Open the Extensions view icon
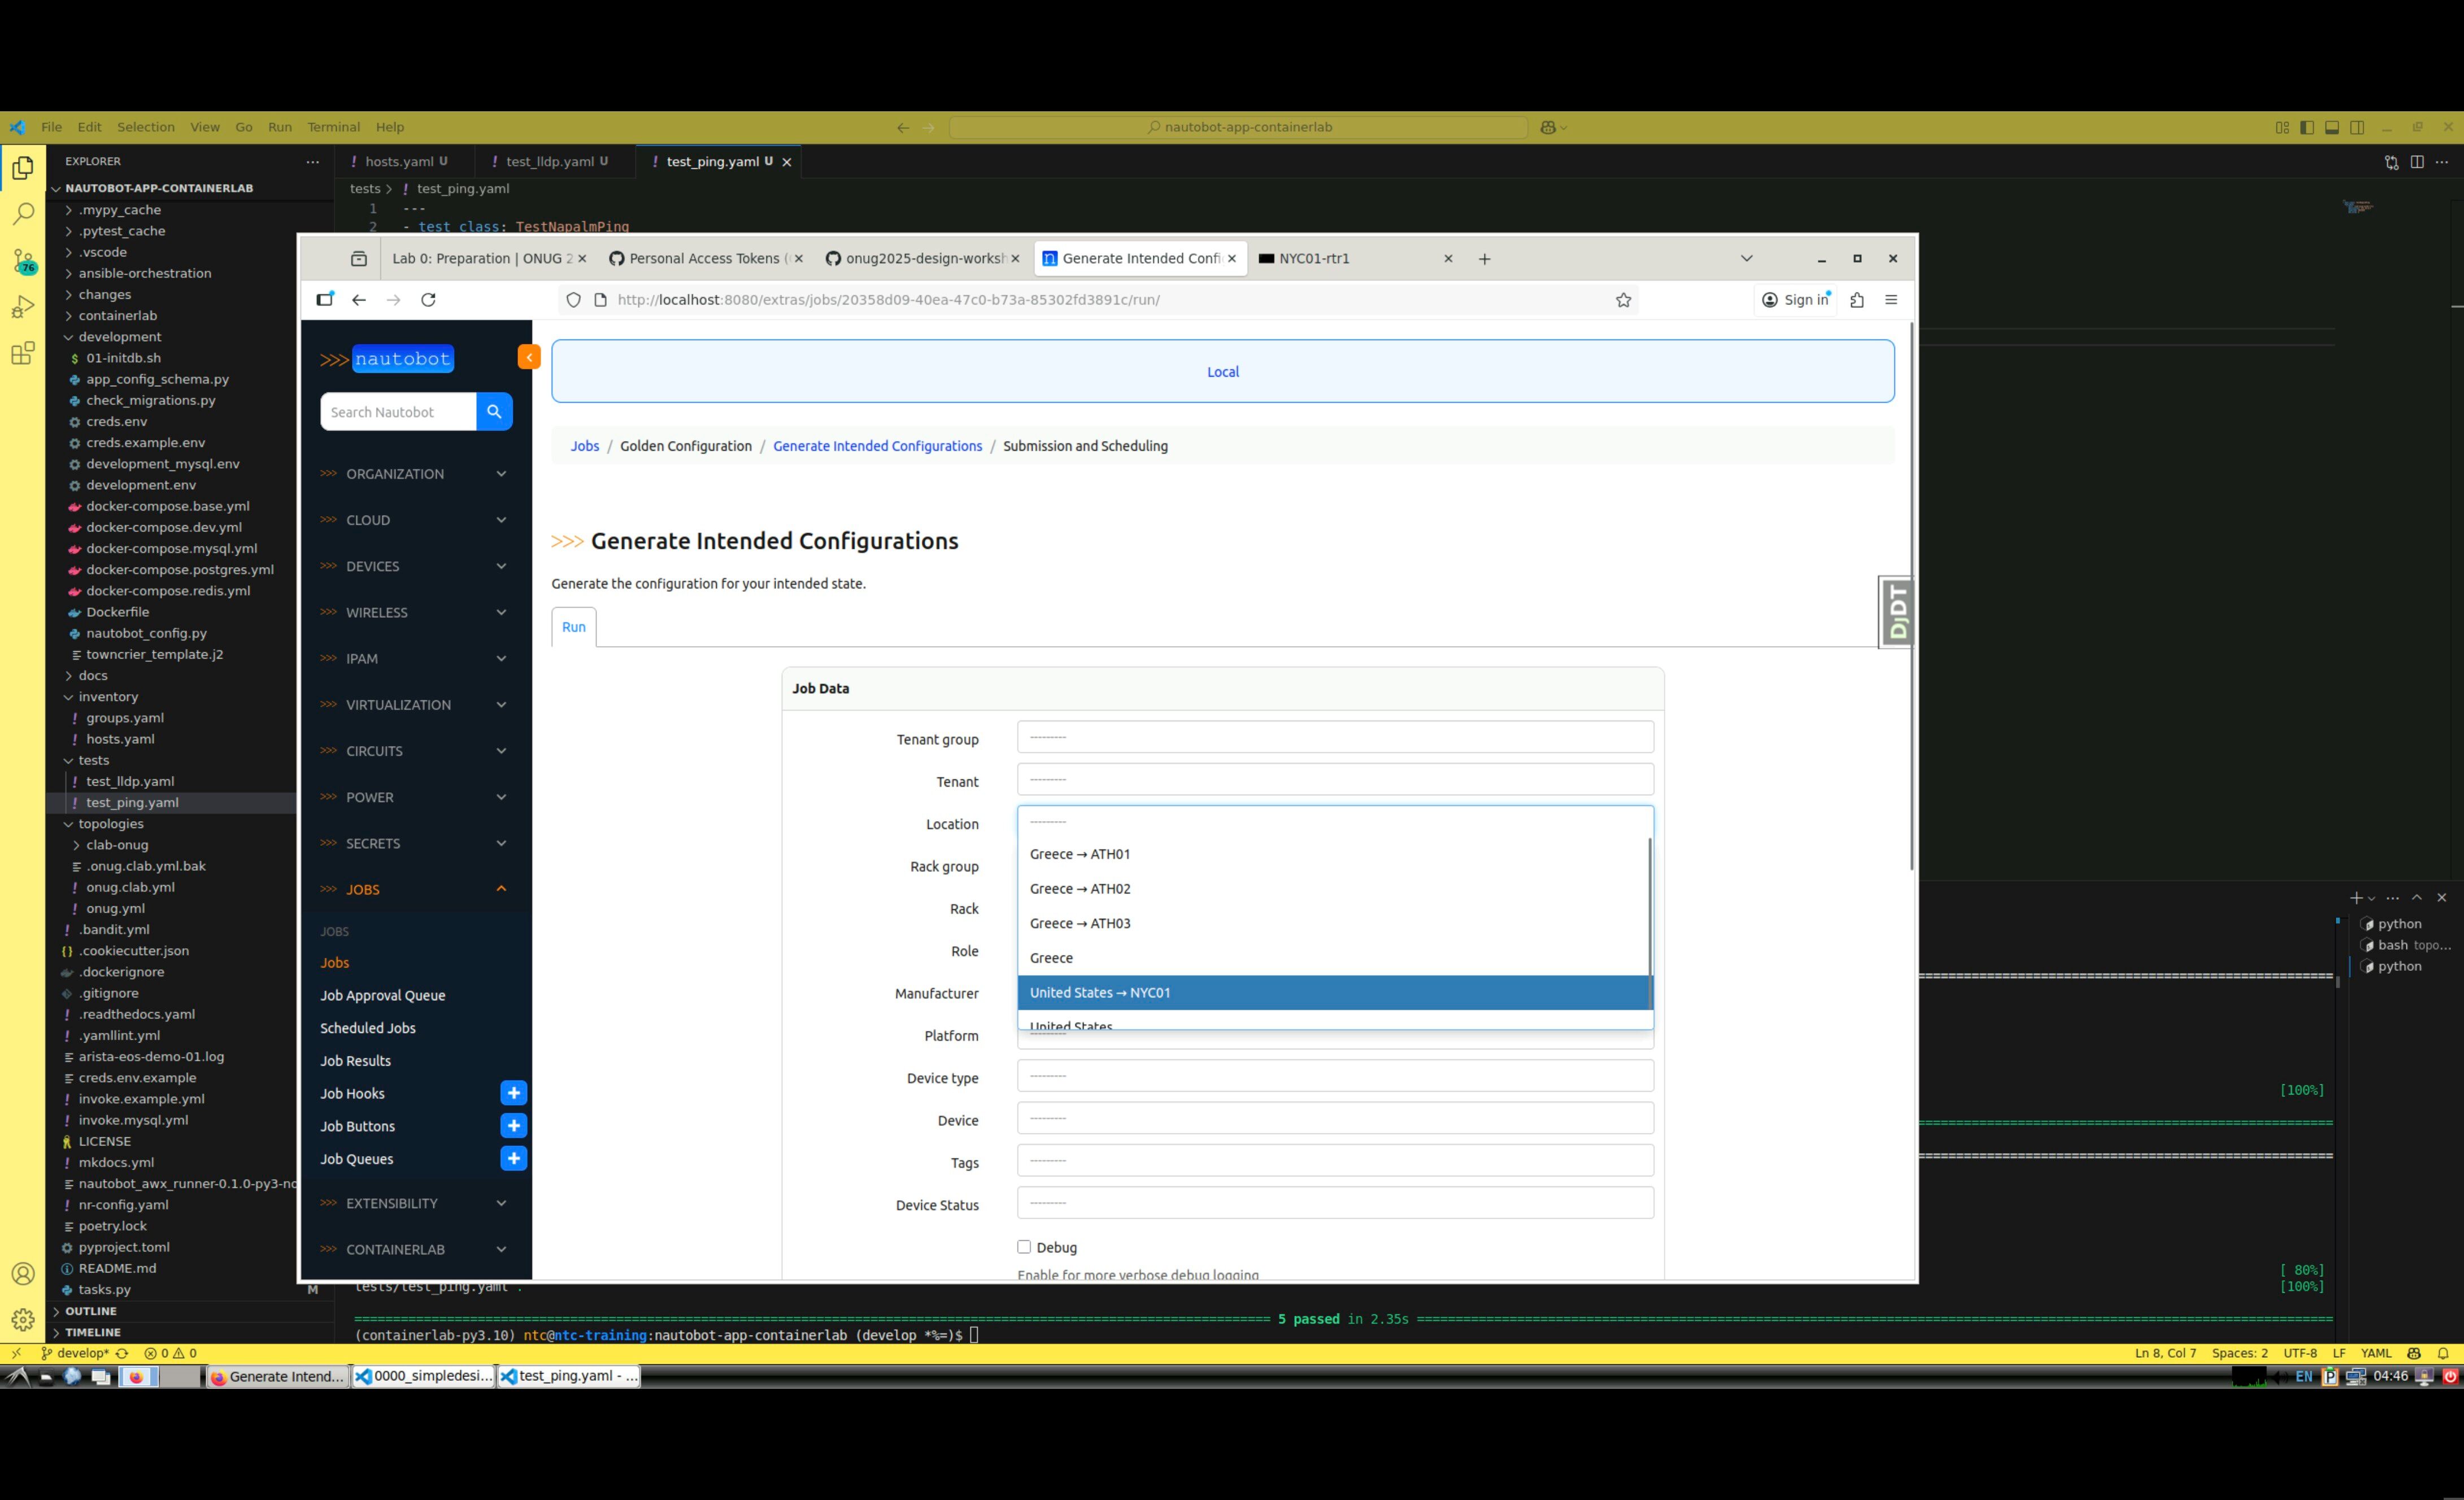Image resolution: width=2464 pixels, height=1500 pixels. (23, 353)
